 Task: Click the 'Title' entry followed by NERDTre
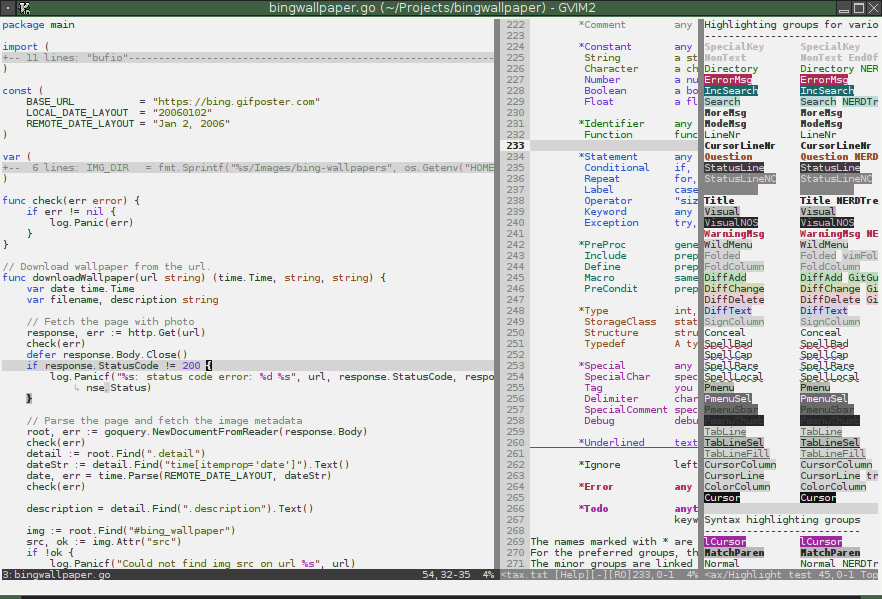pyautogui.click(x=814, y=201)
